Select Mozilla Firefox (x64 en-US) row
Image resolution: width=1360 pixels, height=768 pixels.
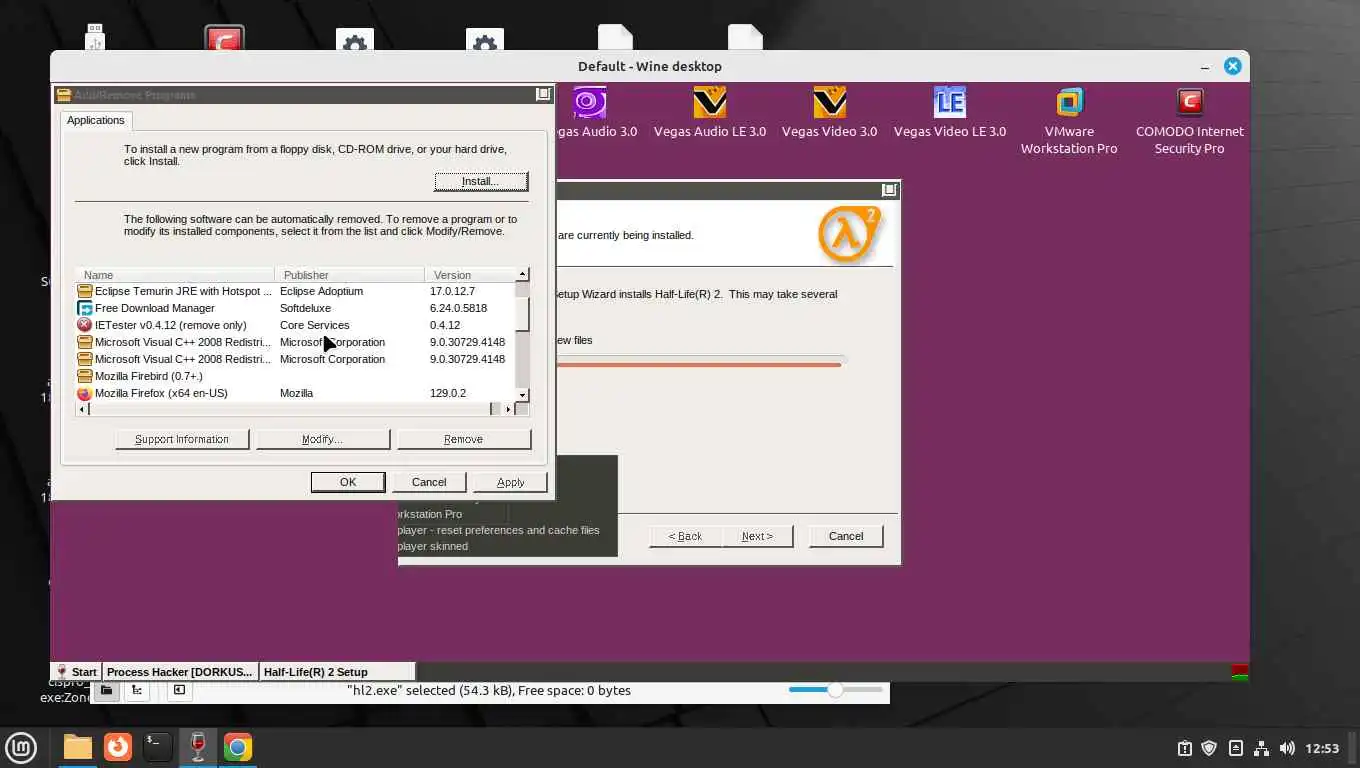[x=296, y=393]
